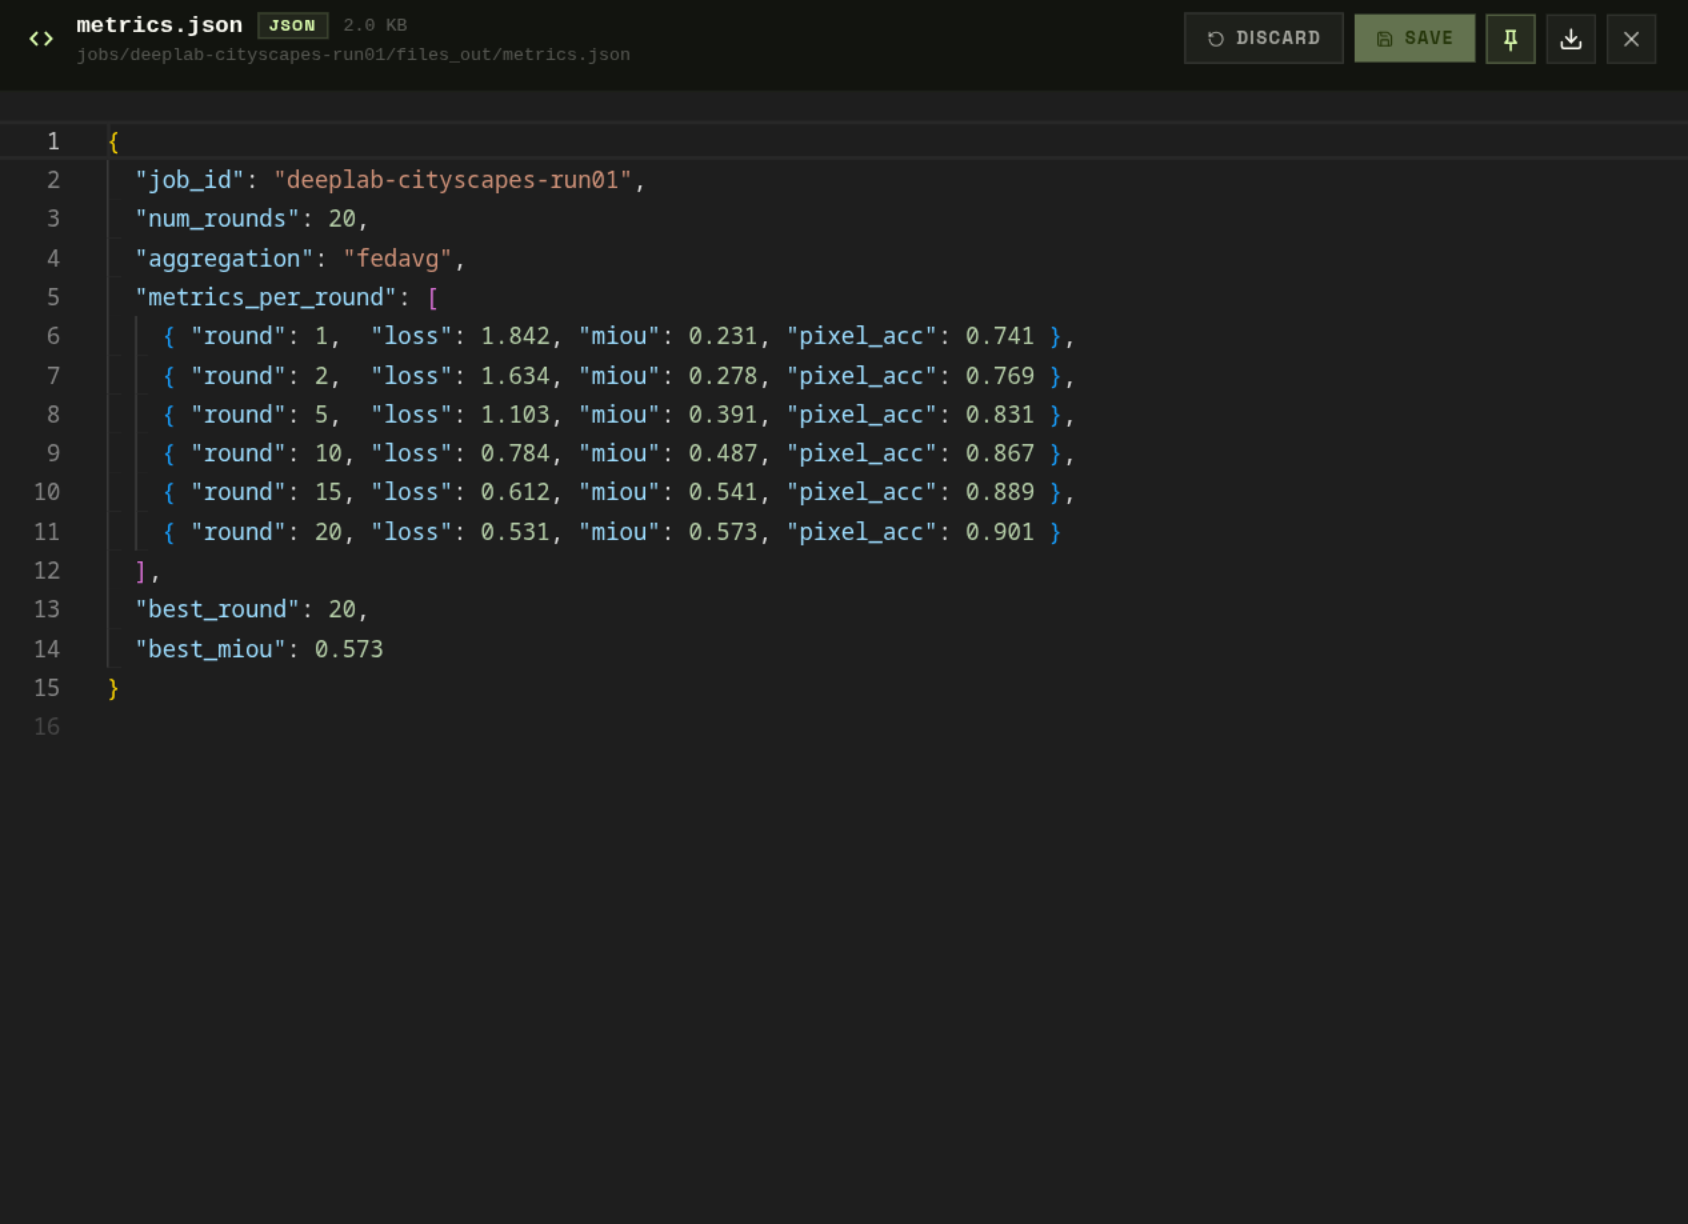
Task: Click the pixel_acc value 0.867
Action: coord(1000,453)
